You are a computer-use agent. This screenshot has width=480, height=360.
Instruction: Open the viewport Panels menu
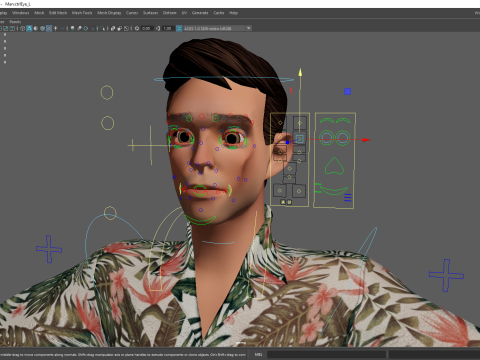(15, 22)
